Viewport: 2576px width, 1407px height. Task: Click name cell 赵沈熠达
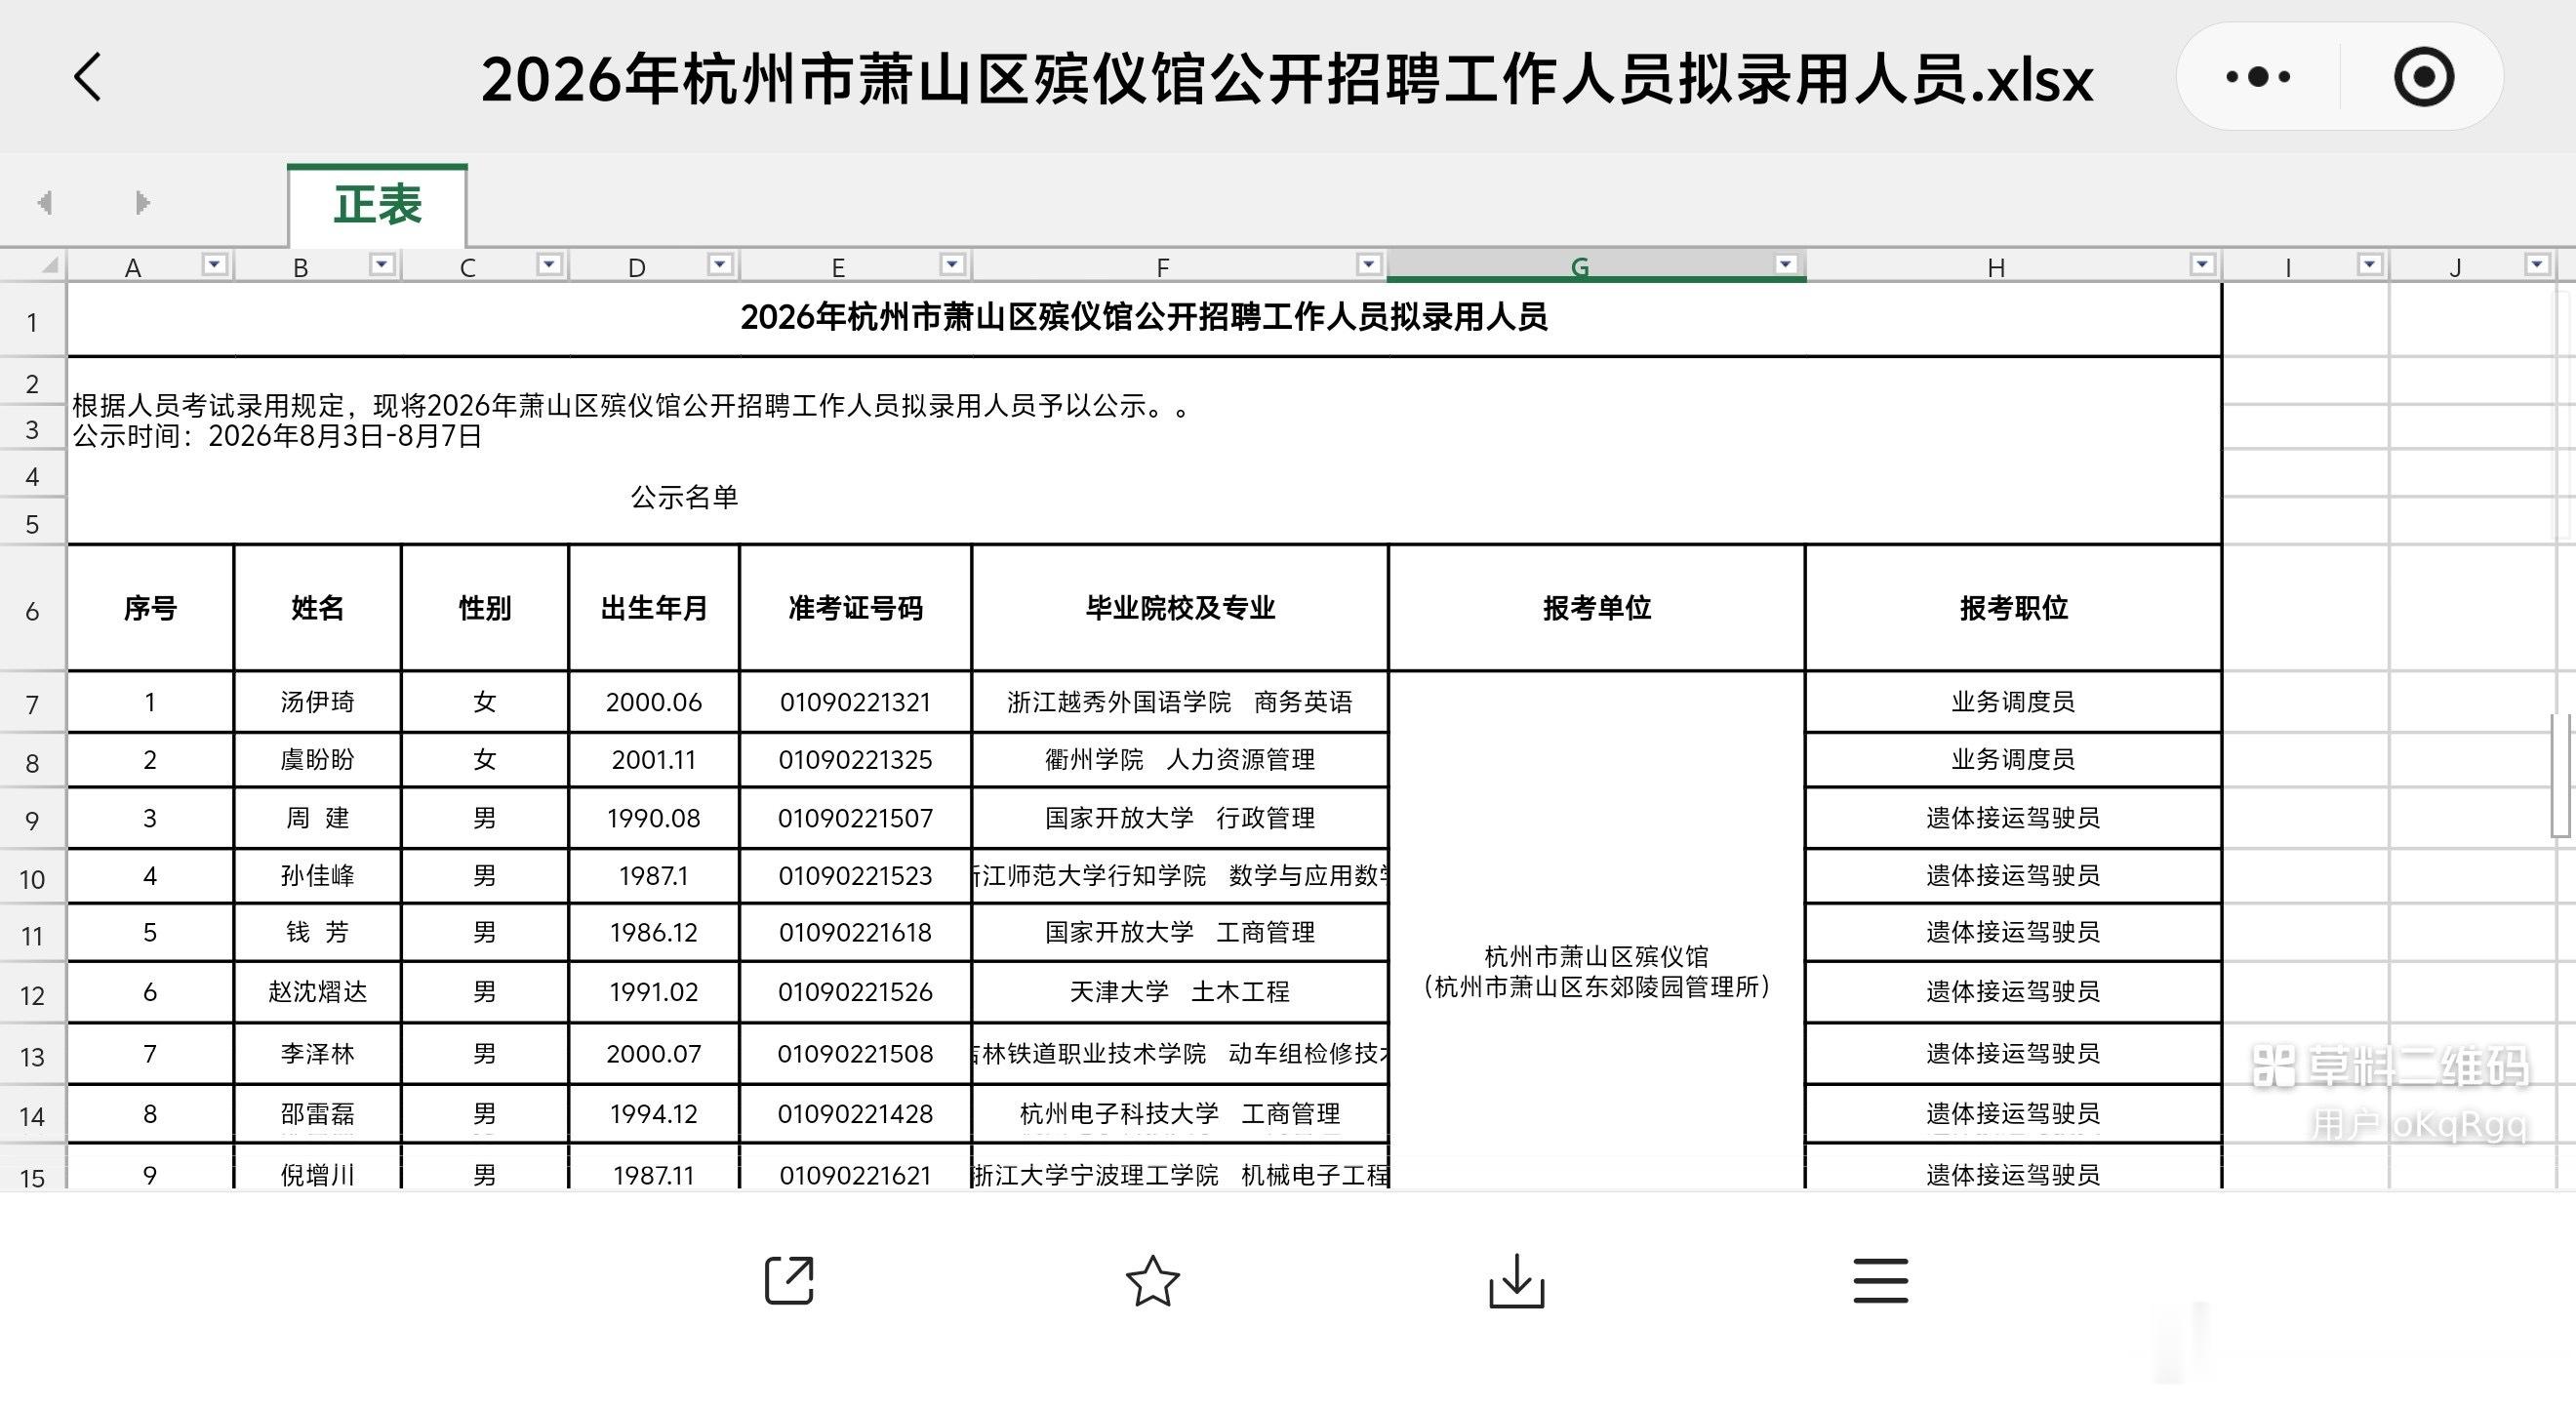pyautogui.click(x=317, y=992)
